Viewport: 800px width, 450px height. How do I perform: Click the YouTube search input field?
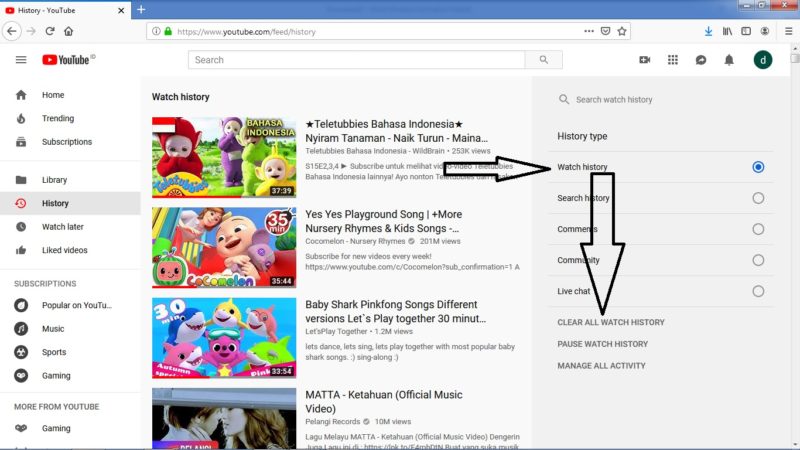pyautogui.click(x=356, y=60)
